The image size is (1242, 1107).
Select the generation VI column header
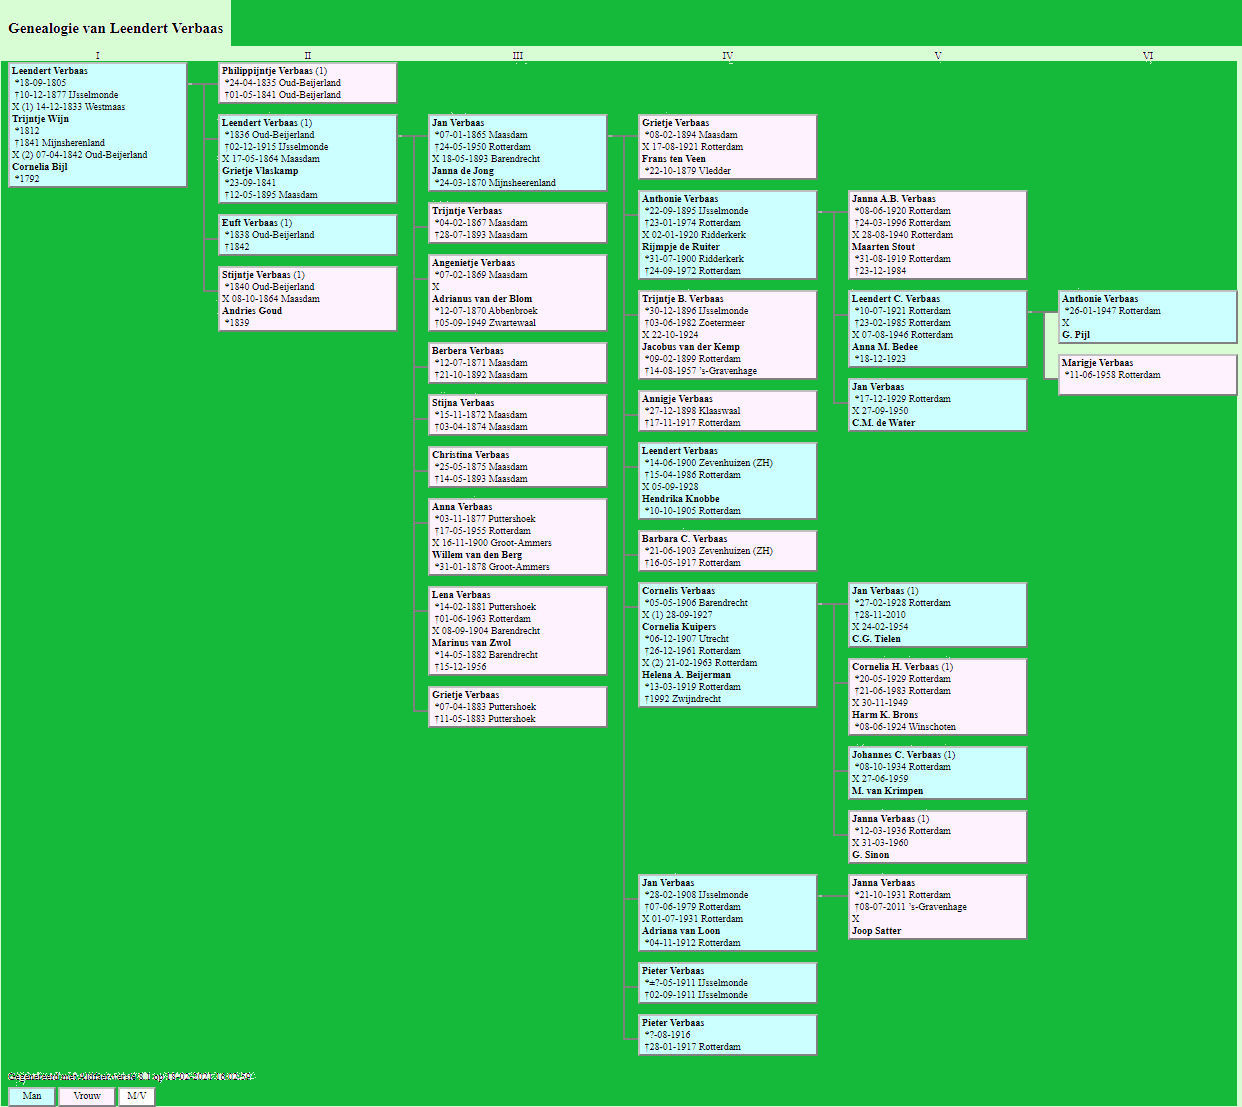coord(1147,55)
